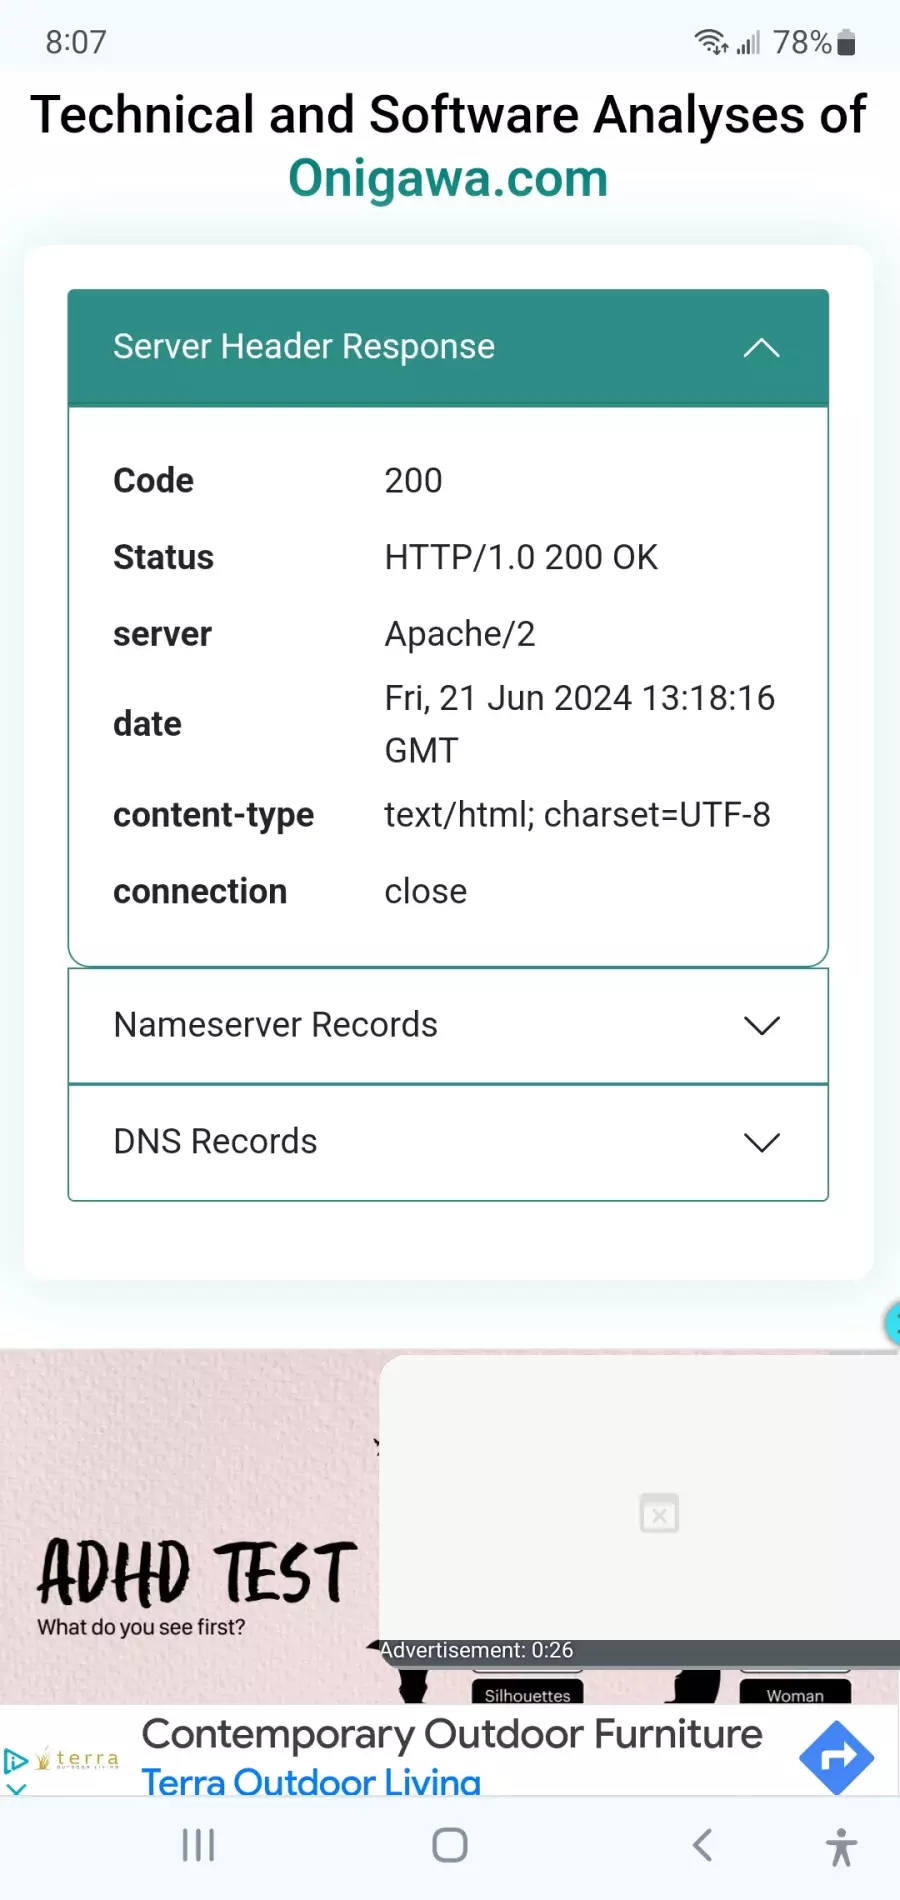Image resolution: width=900 pixels, height=1900 pixels.
Task: Select the Woman answer option
Action: click(x=795, y=1694)
